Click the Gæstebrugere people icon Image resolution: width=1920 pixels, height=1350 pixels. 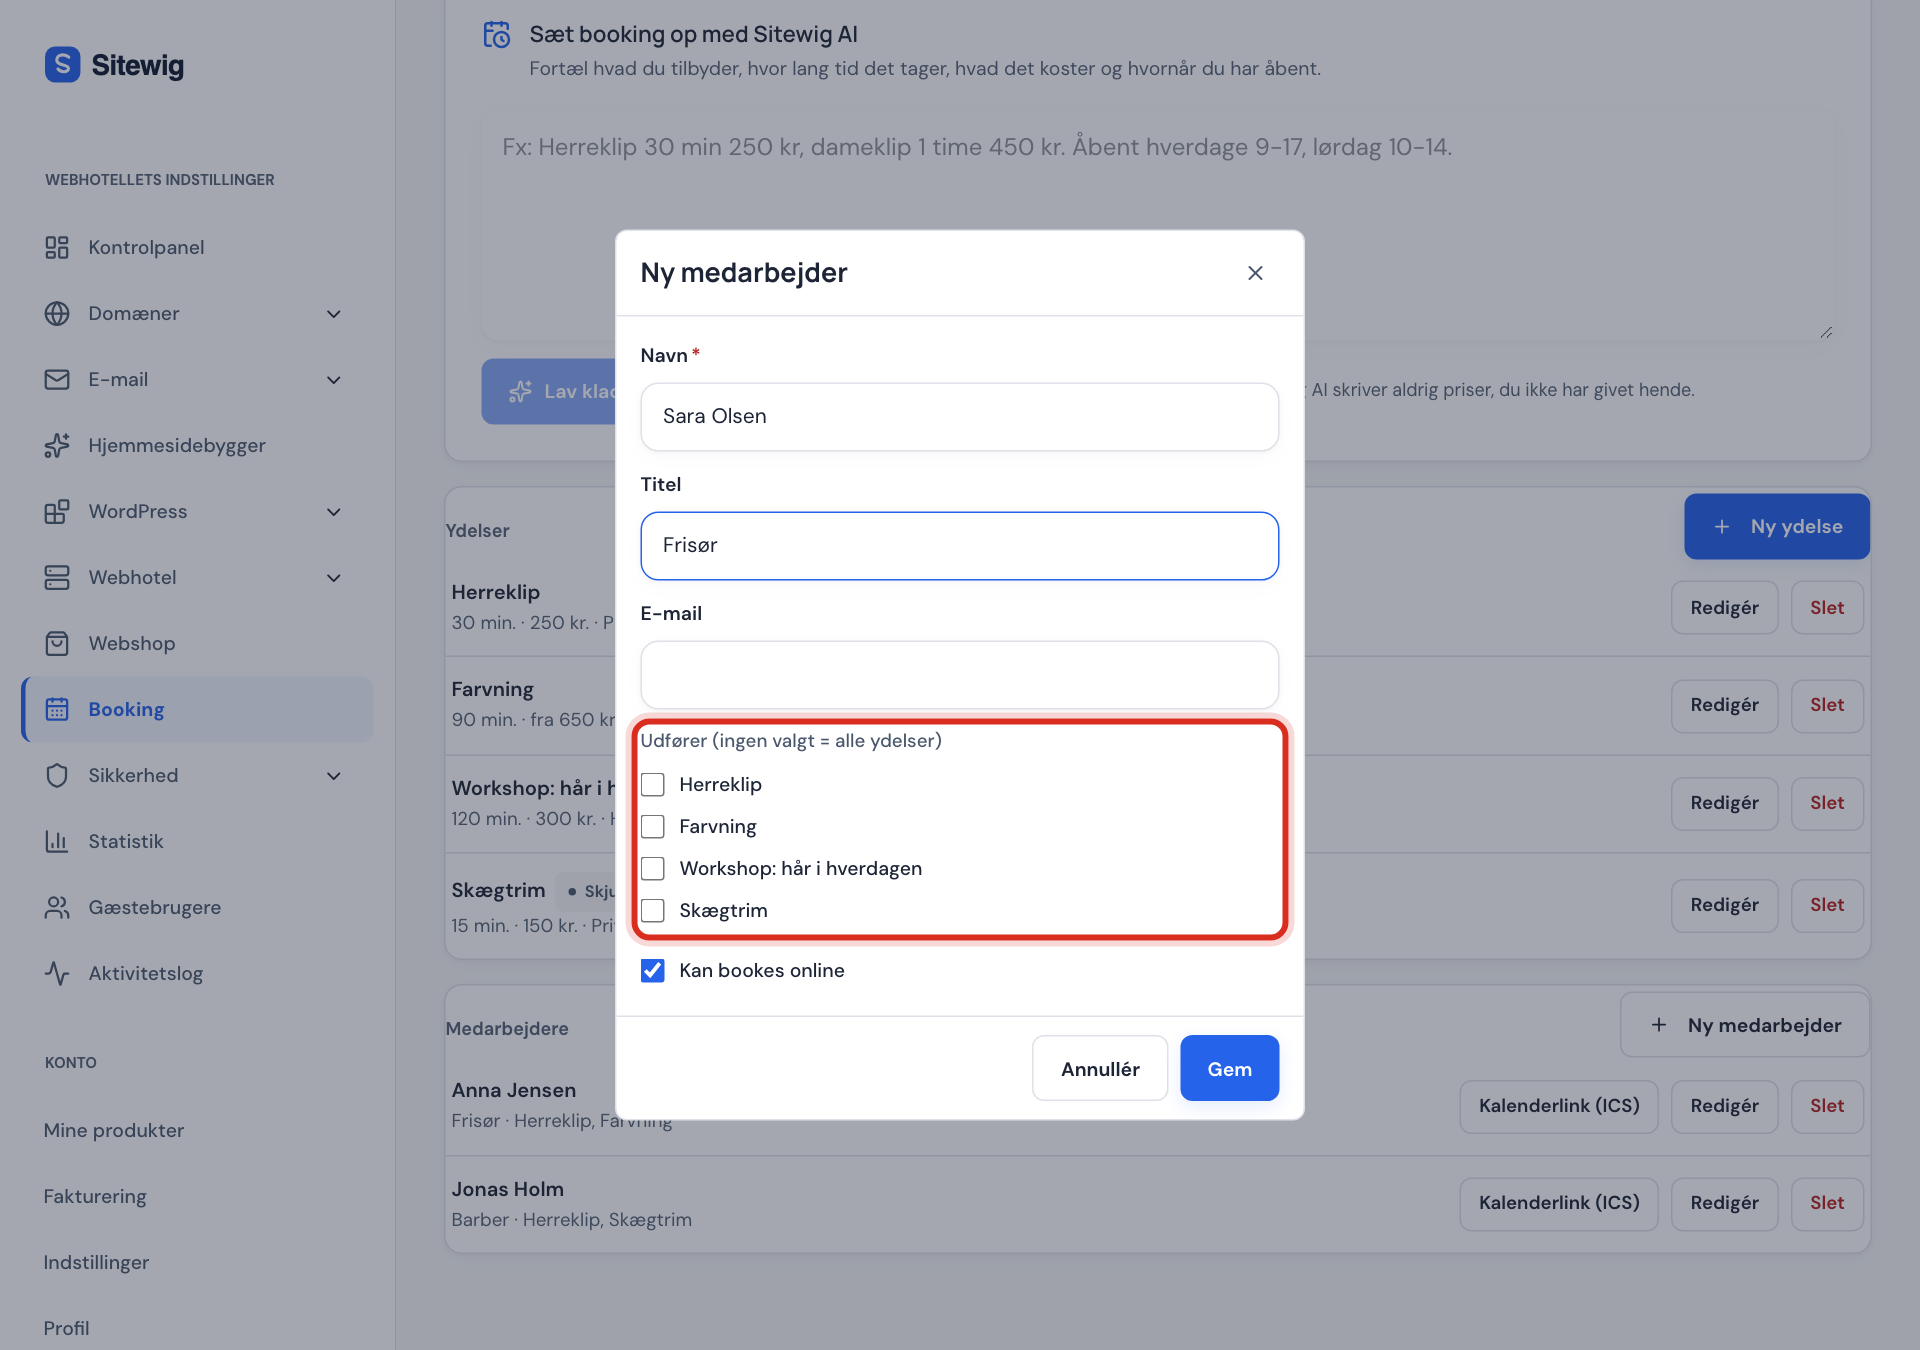[x=57, y=907]
